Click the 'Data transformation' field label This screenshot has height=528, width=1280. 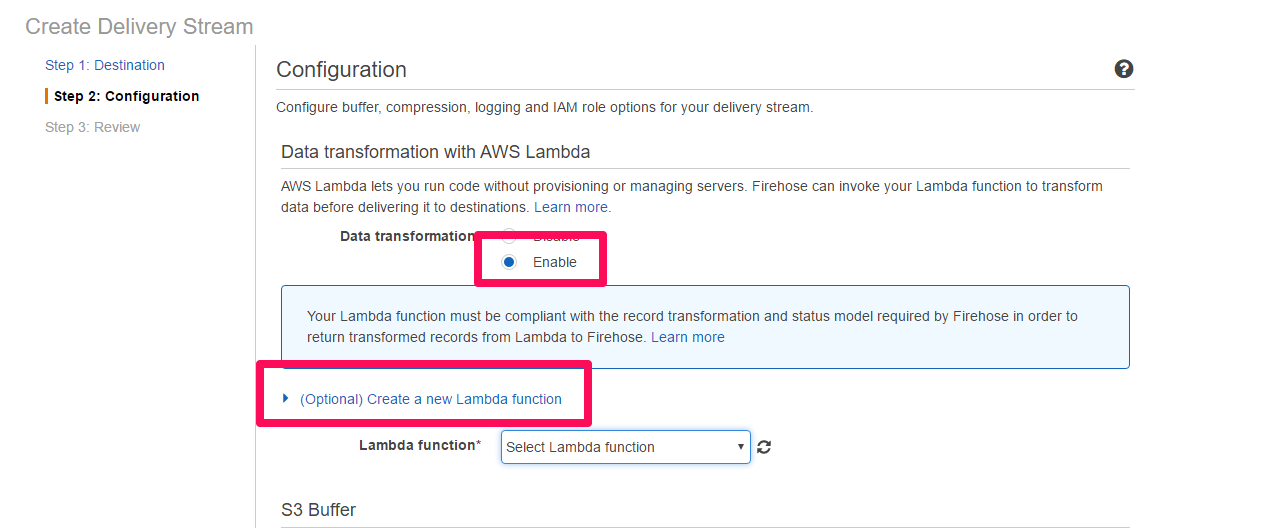coord(407,236)
